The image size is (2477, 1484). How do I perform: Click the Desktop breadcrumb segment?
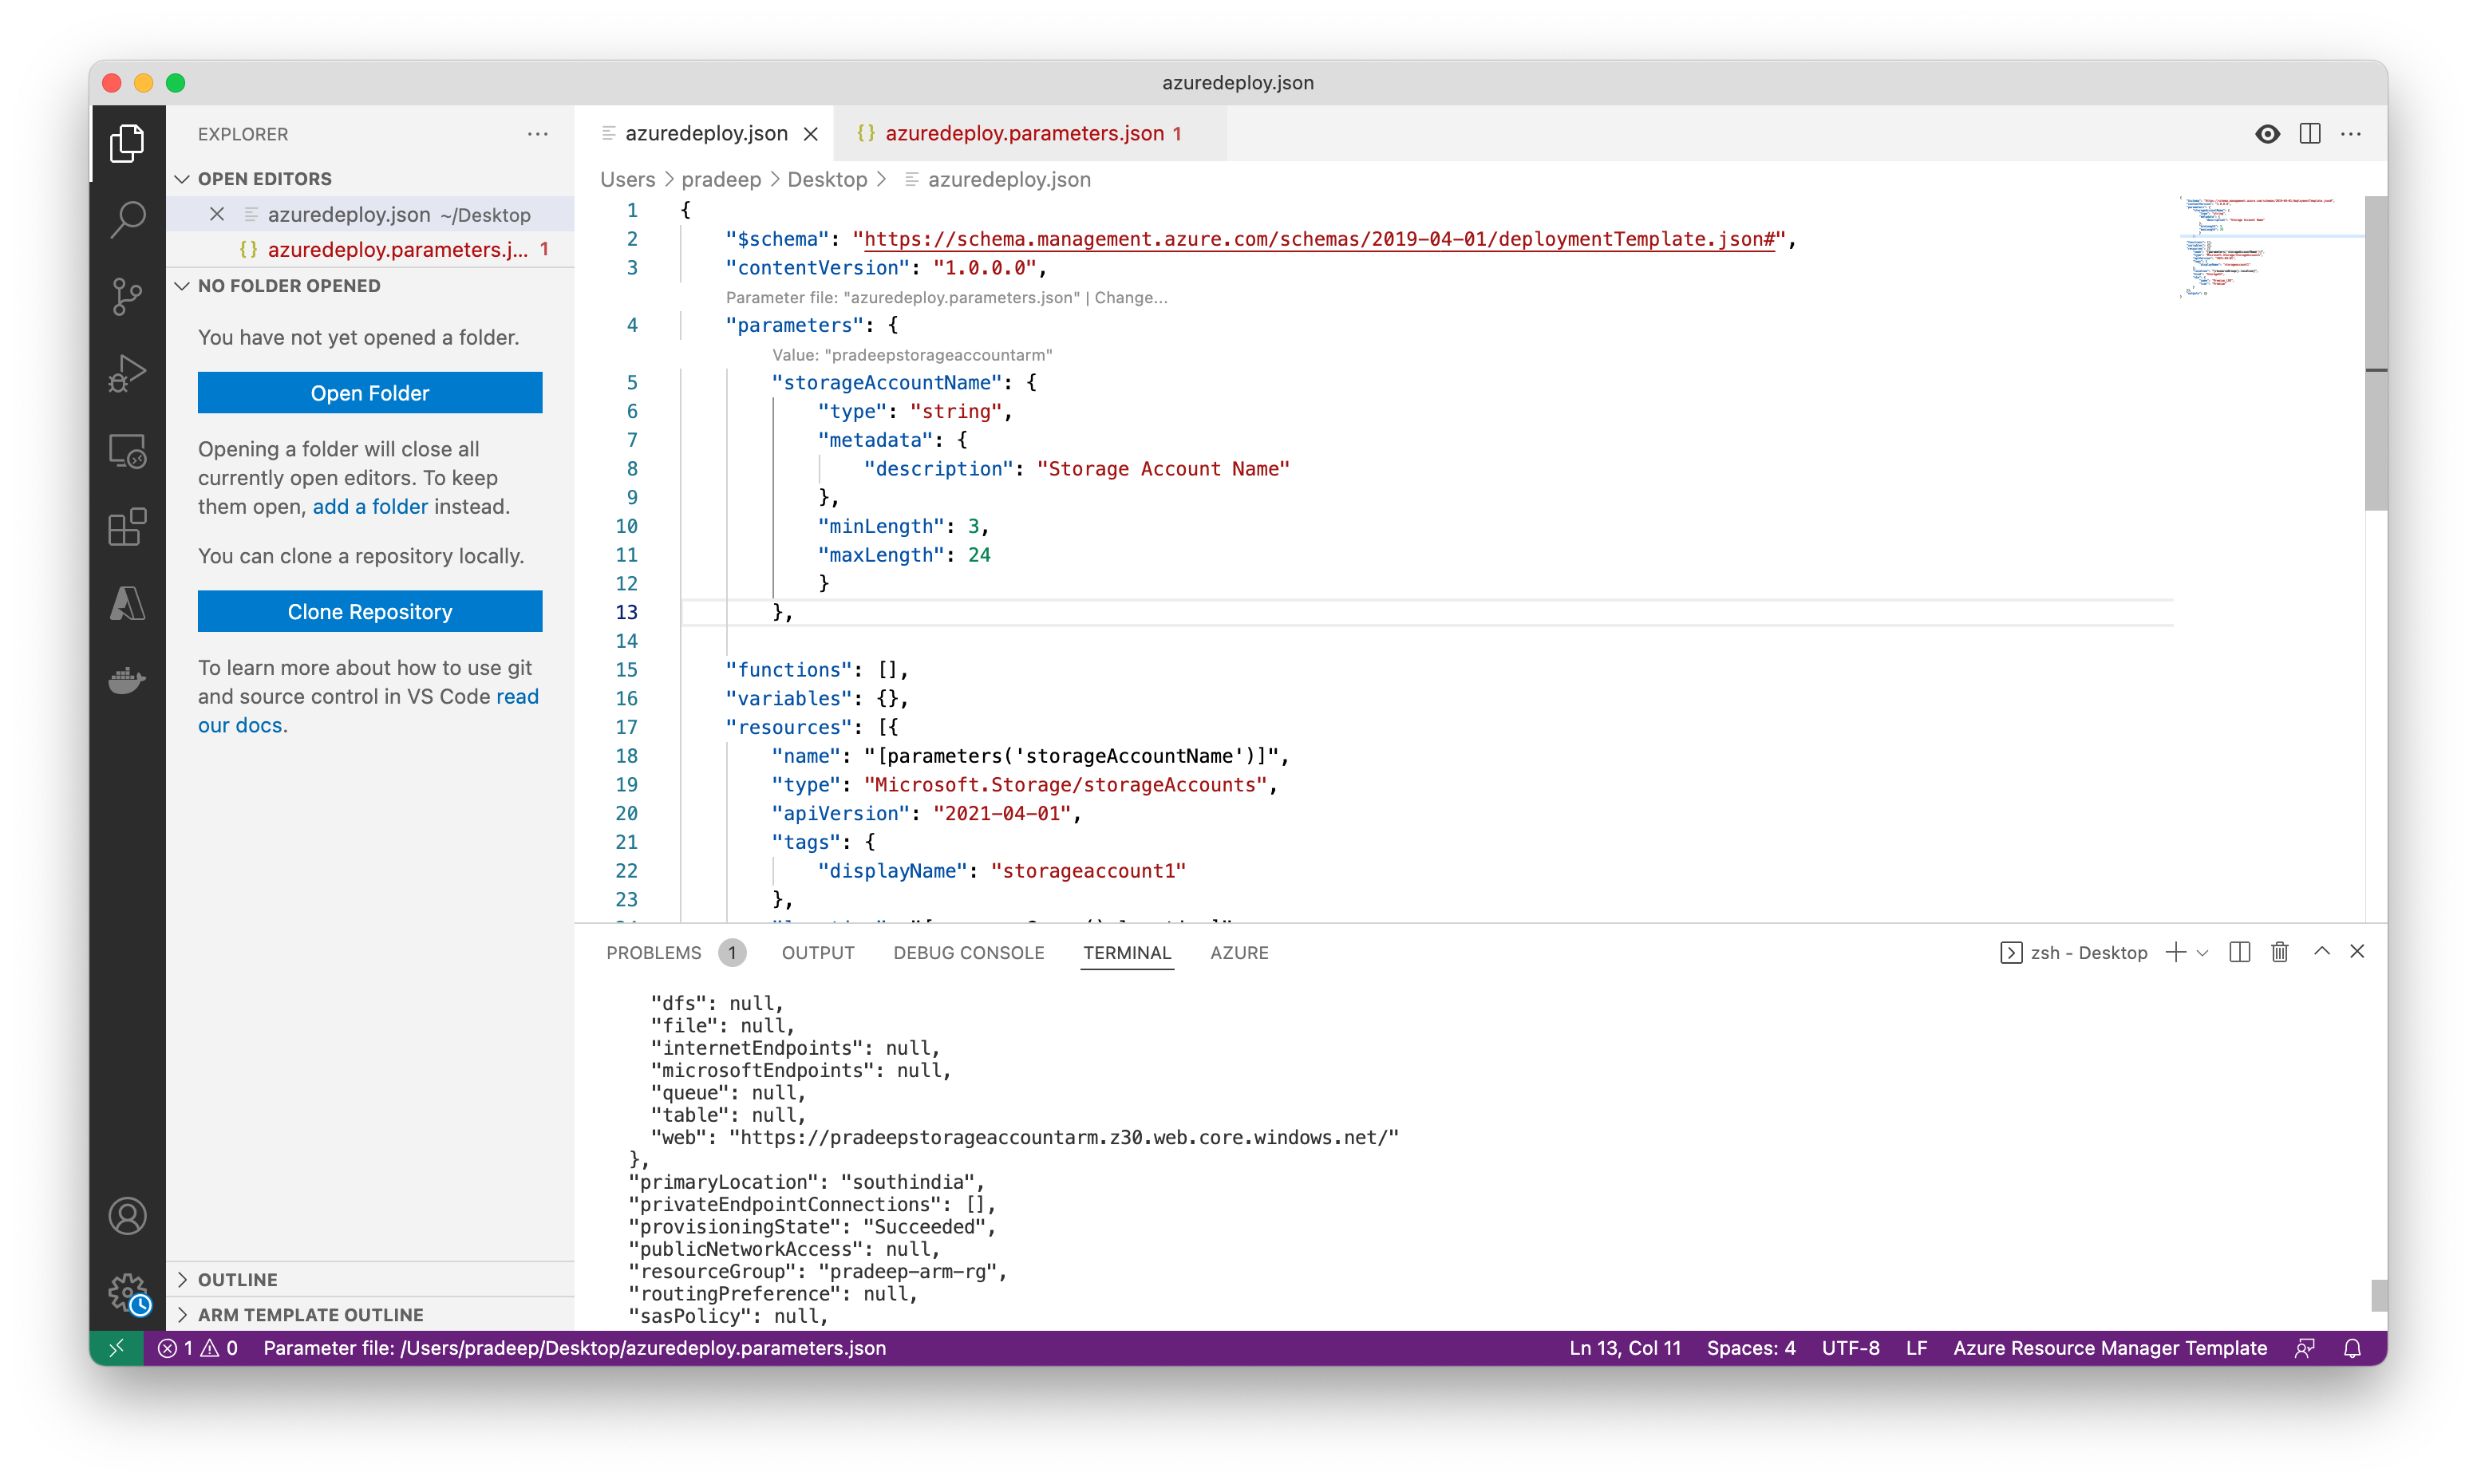click(827, 180)
